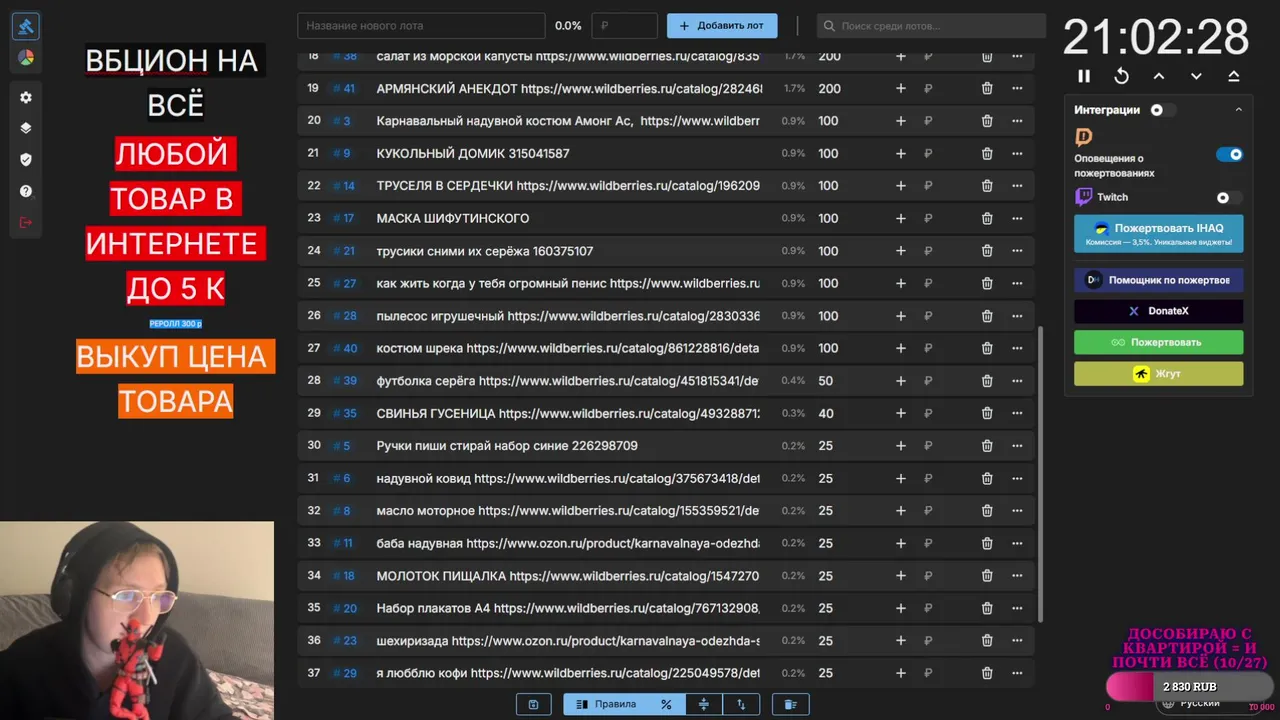
Task: Click the clear-all-lots trash icon at bottom
Action: point(790,704)
